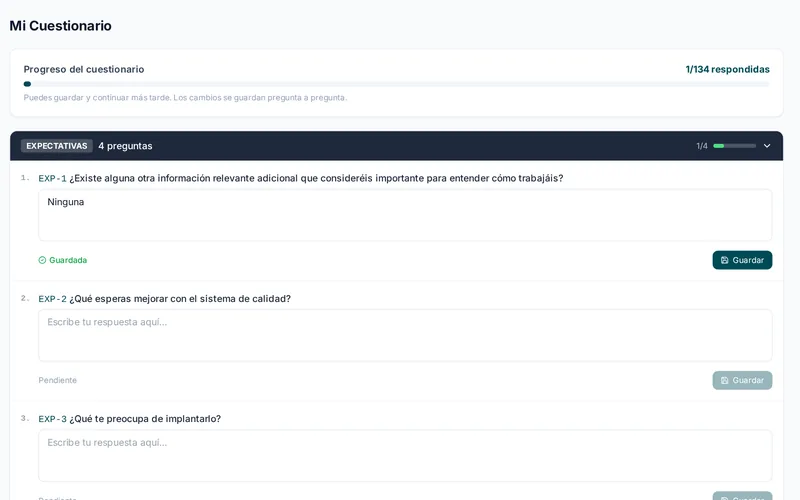This screenshot has width=800, height=500.
Task: Click the EXPECTATIVAS section badge
Action: tap(57, 146)
